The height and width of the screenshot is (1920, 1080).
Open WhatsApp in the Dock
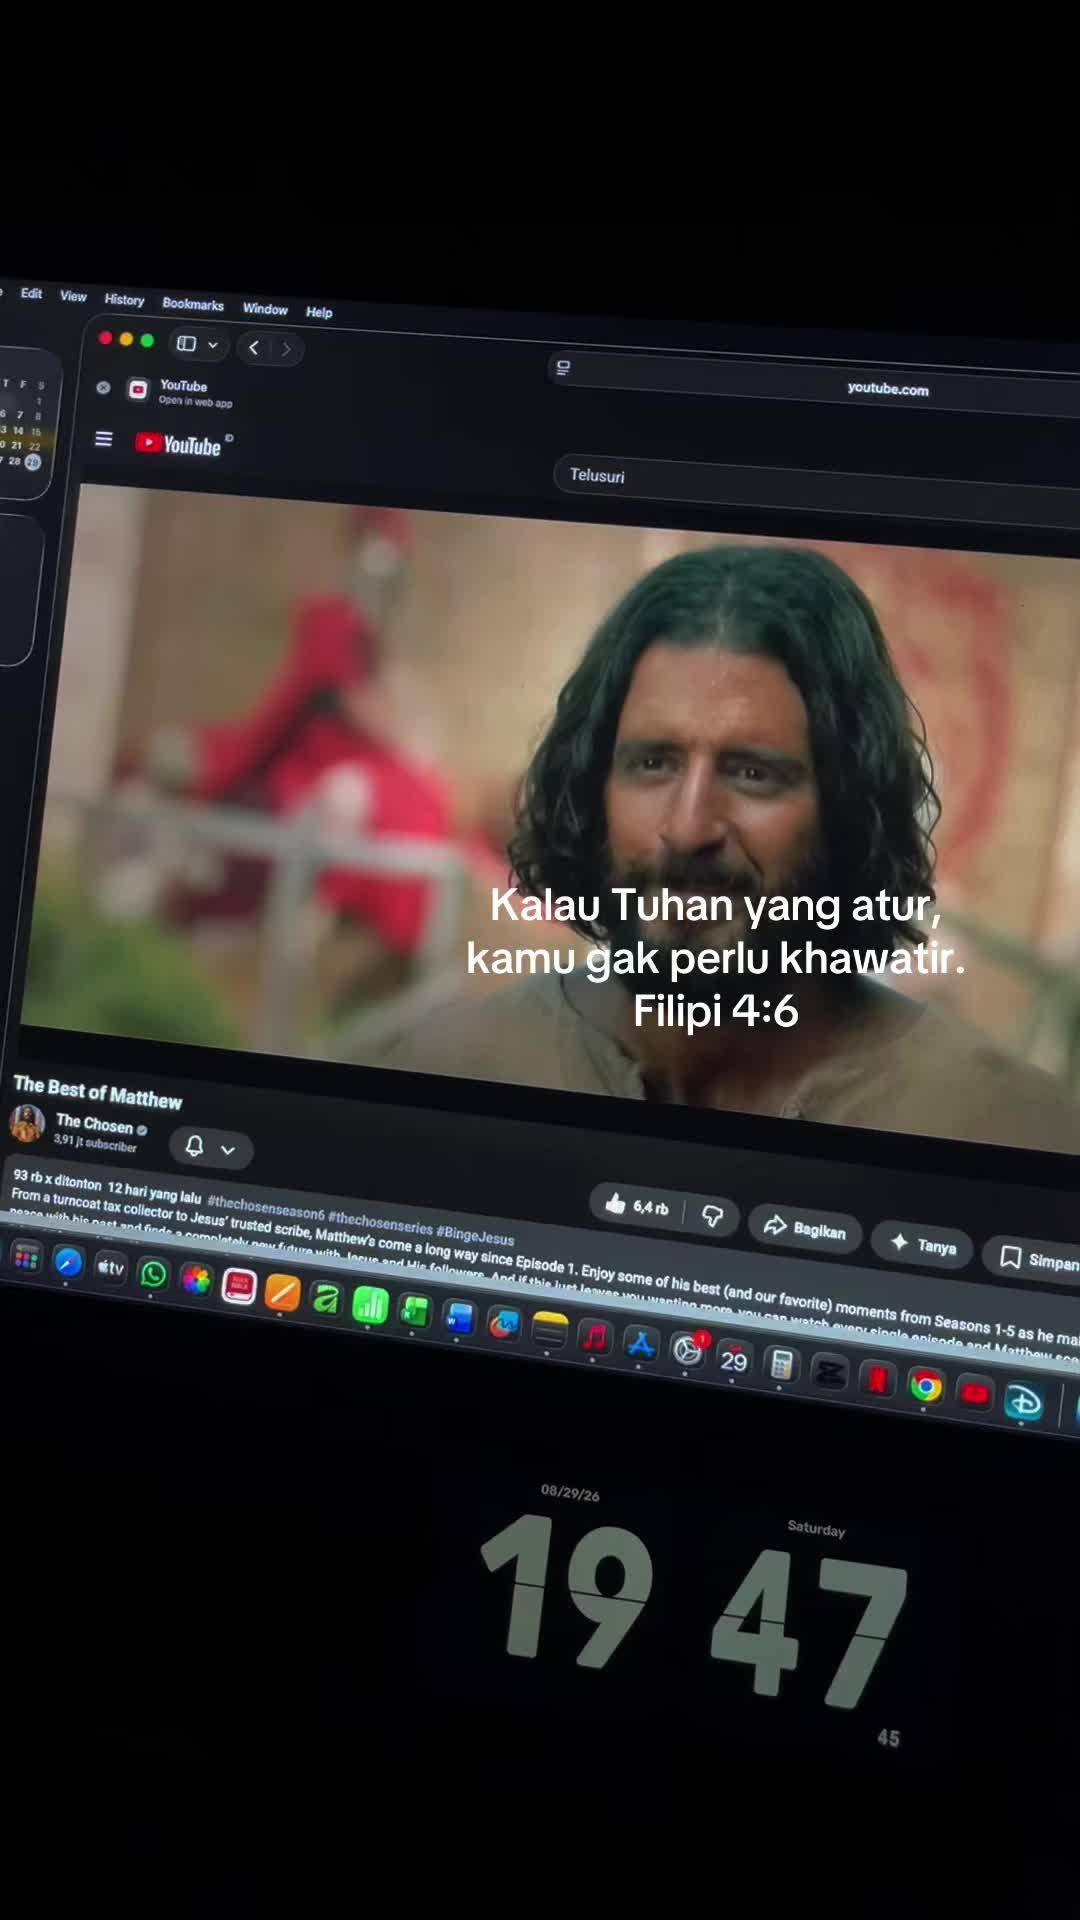point(153,1273)
